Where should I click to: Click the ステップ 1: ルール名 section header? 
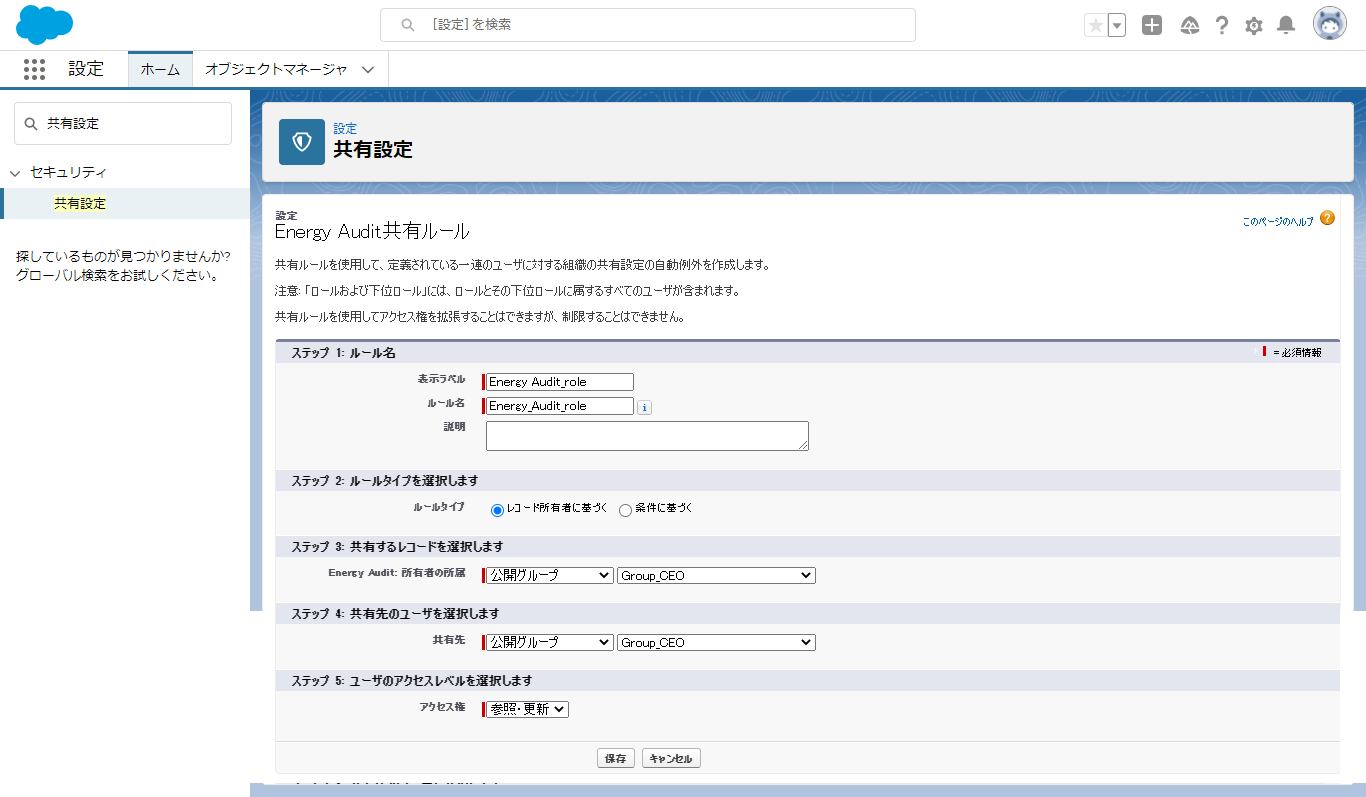click(807, 353)
